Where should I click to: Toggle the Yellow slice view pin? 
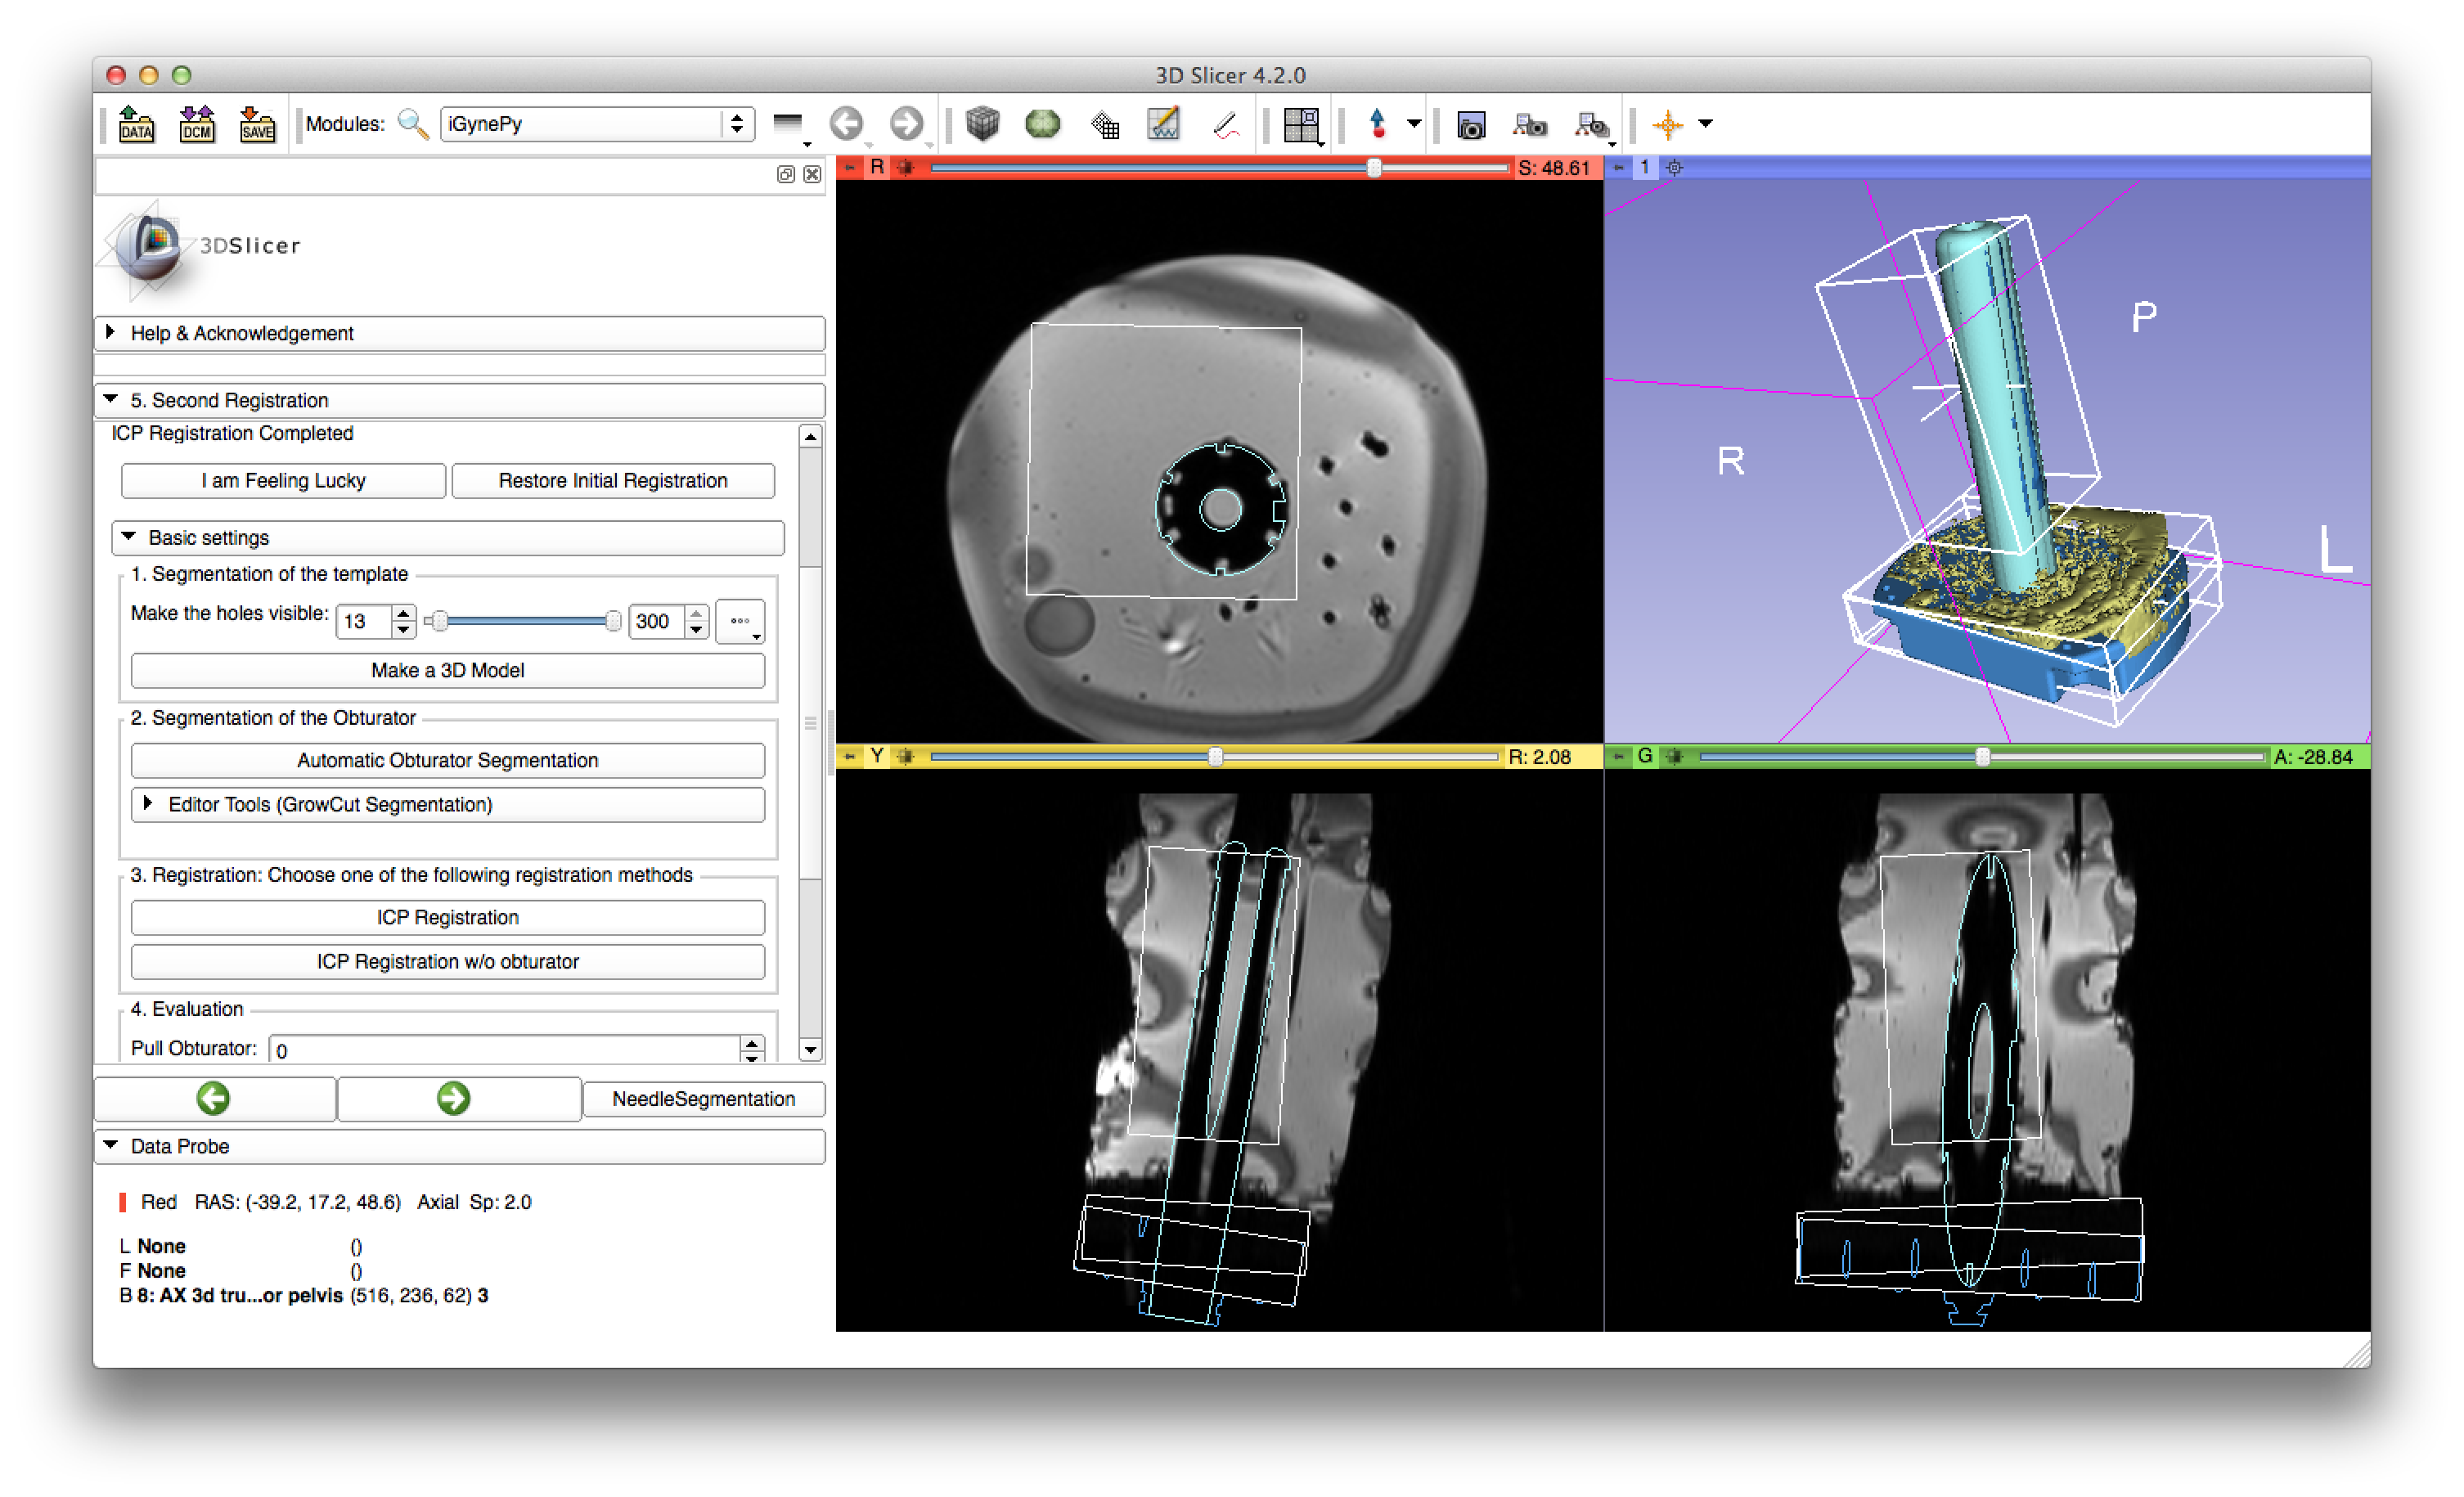coord(849,757)
